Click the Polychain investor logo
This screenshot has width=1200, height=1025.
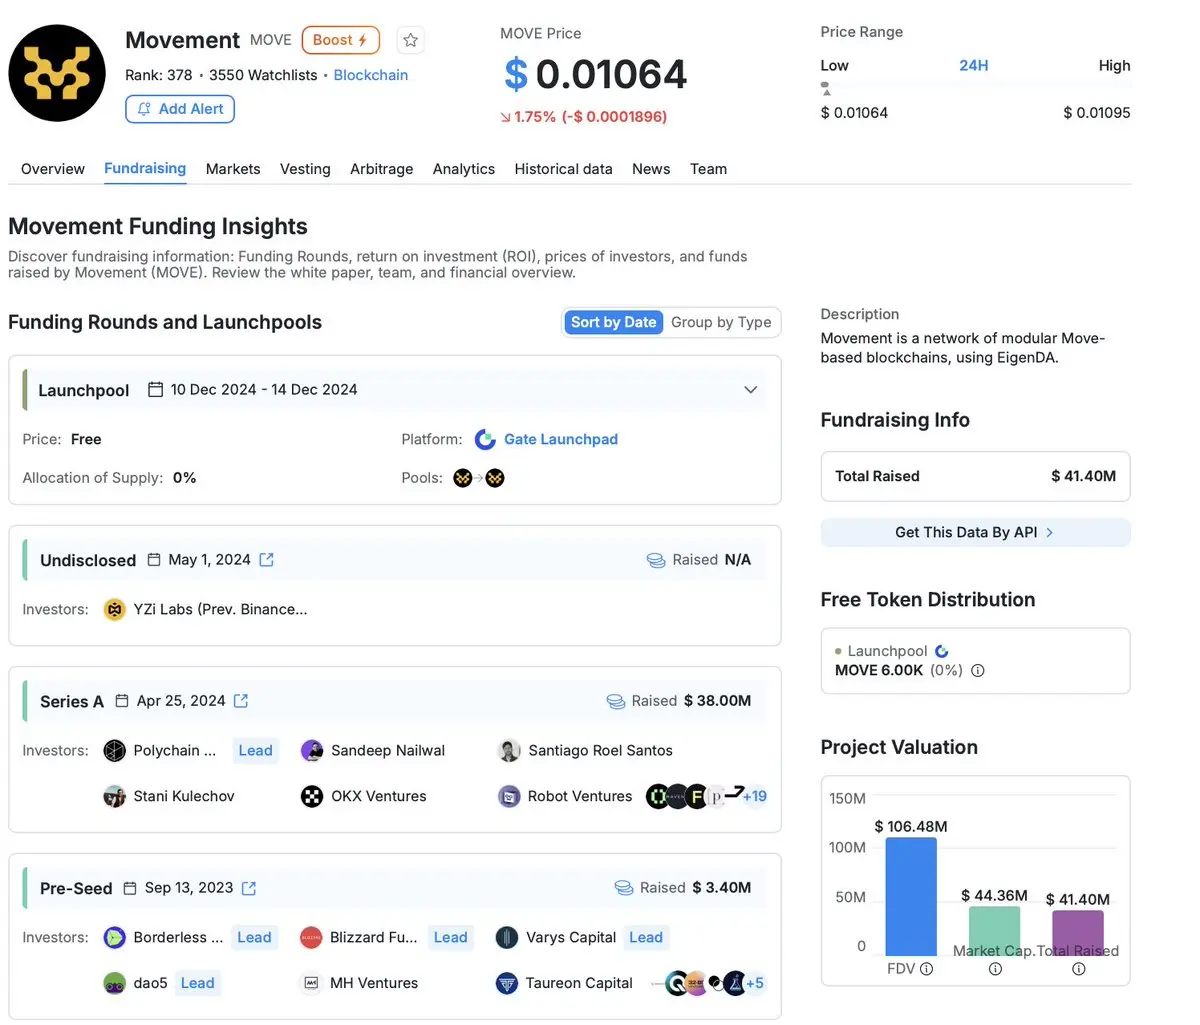pos(114,751)
